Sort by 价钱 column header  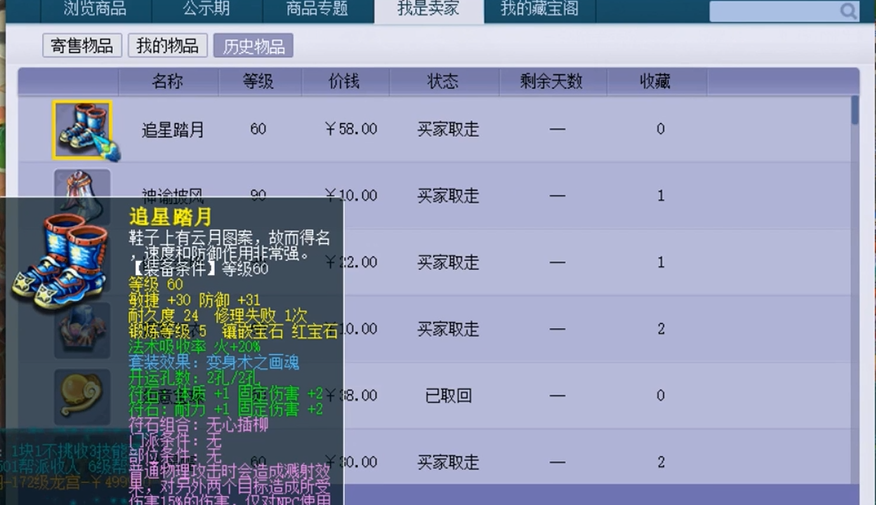click(x=344, y=82)
